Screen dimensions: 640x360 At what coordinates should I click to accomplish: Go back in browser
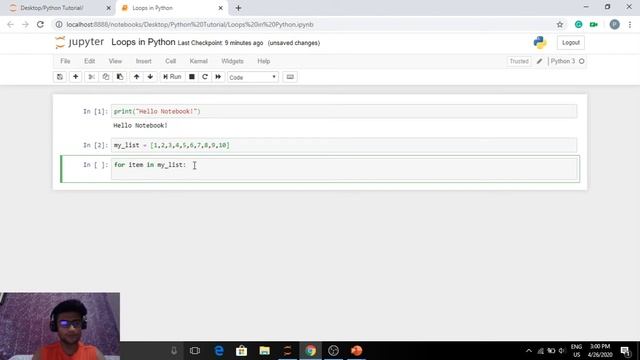(x=10, y=24)
